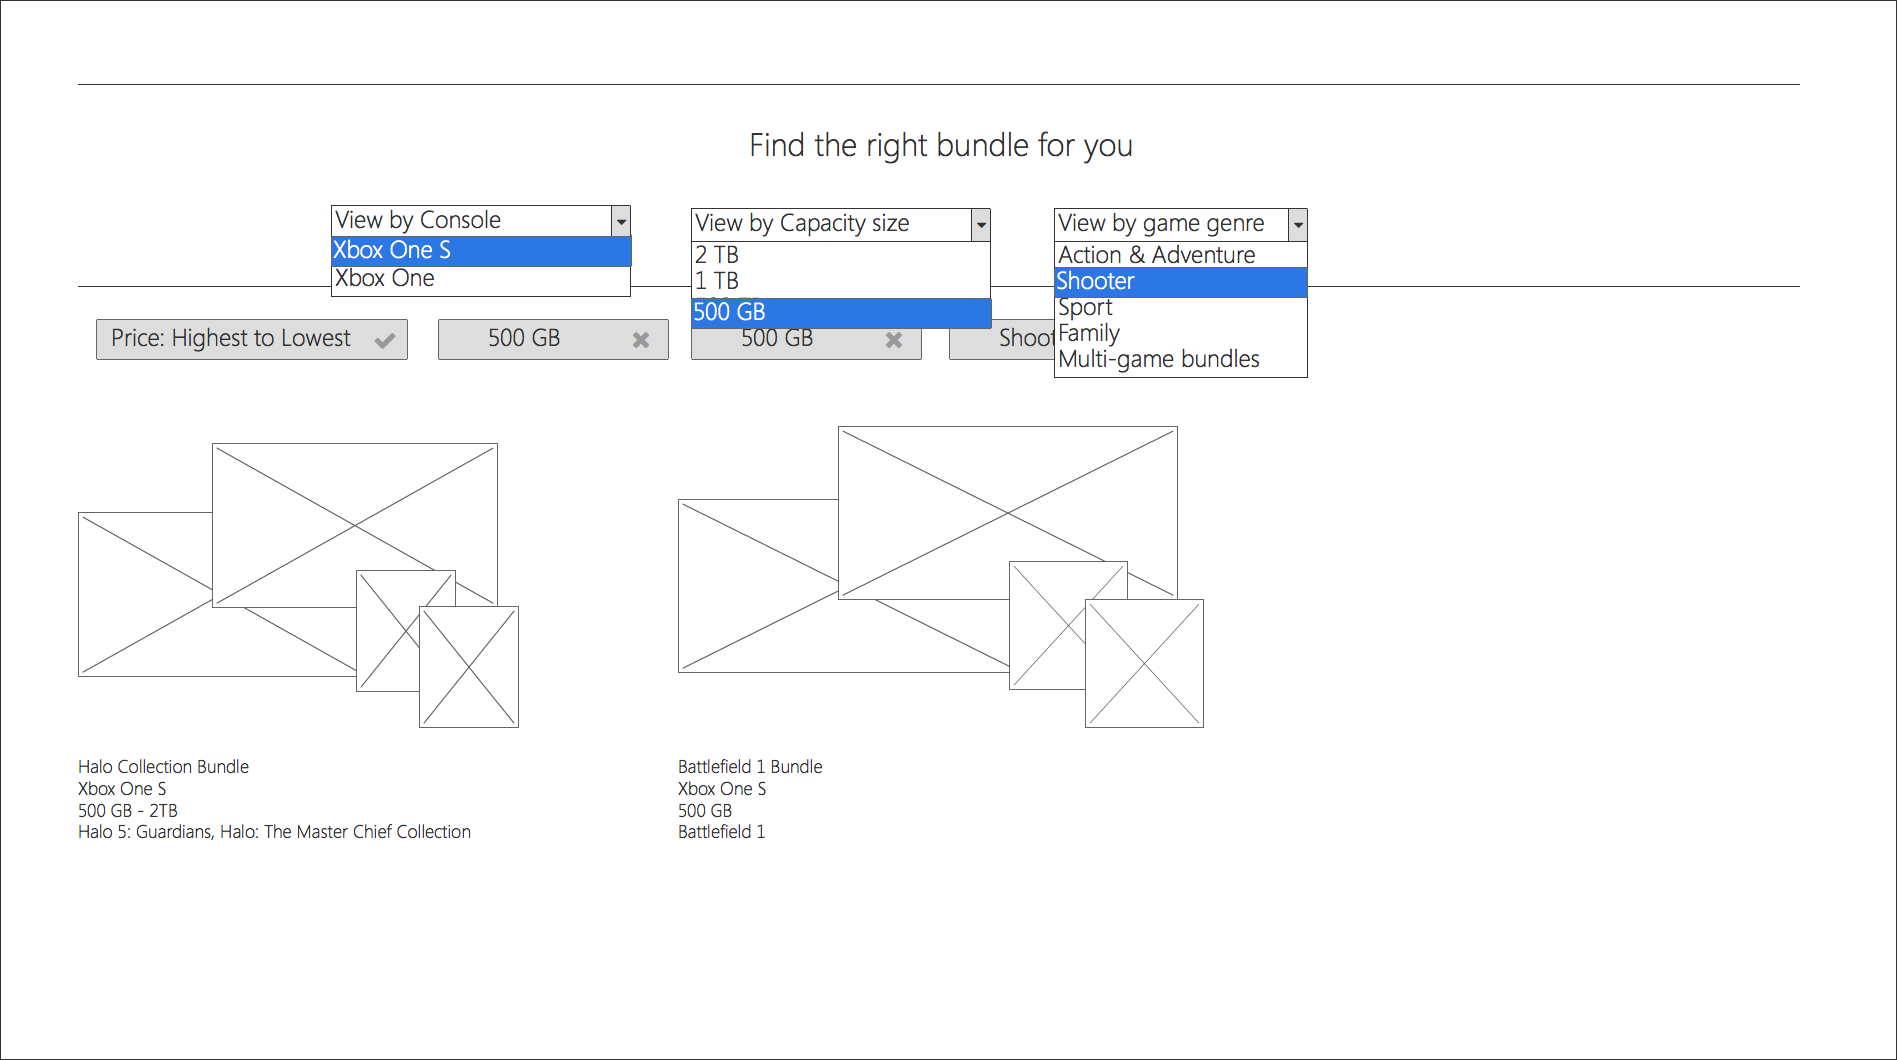Click Halo Collection Bundle title
Image resolution: width=1897 pixels, height=1060 pixels.
[163, 767]
